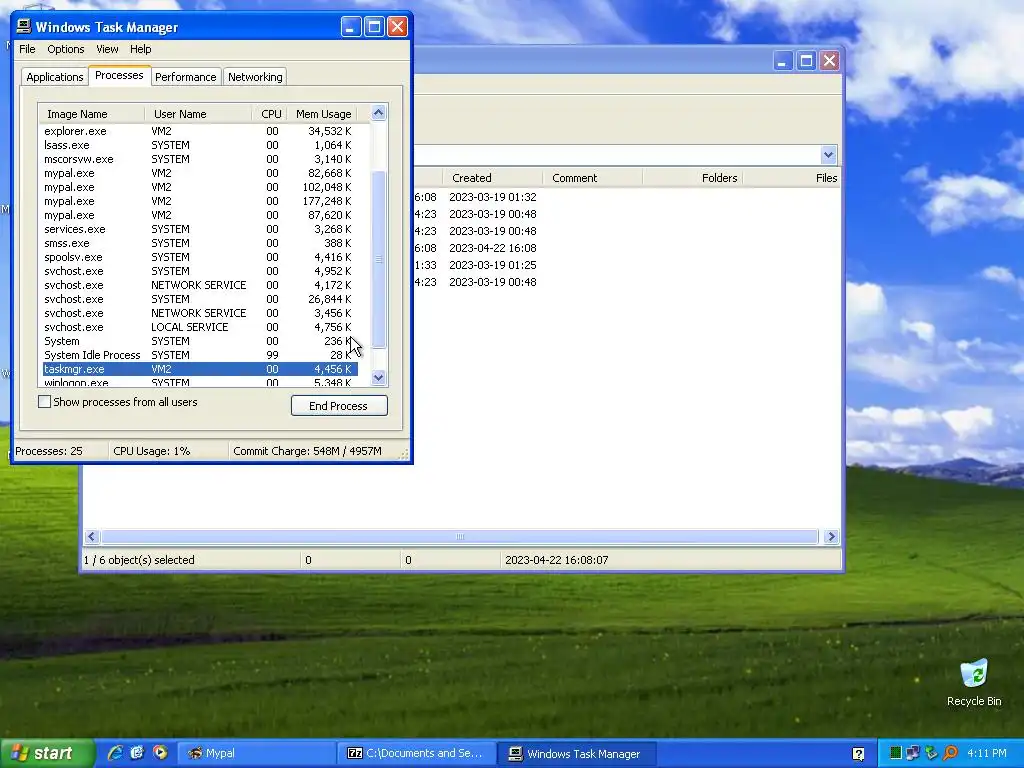Select the spoolsv.exe process row
Screen dimensions: 1024x768
(199, 257)
